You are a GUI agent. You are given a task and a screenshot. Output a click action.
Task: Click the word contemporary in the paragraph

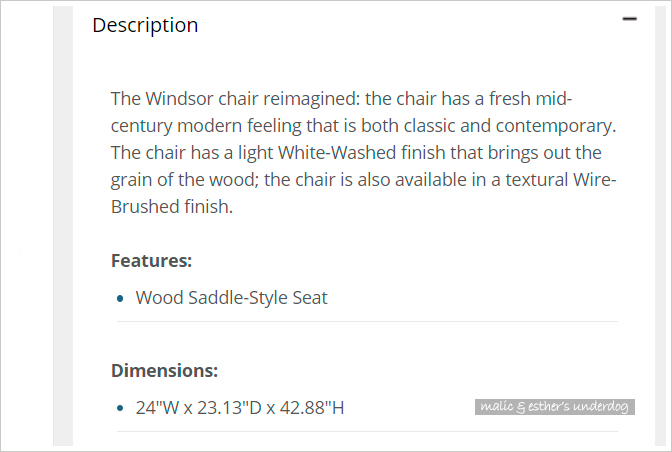pos(556,126)
